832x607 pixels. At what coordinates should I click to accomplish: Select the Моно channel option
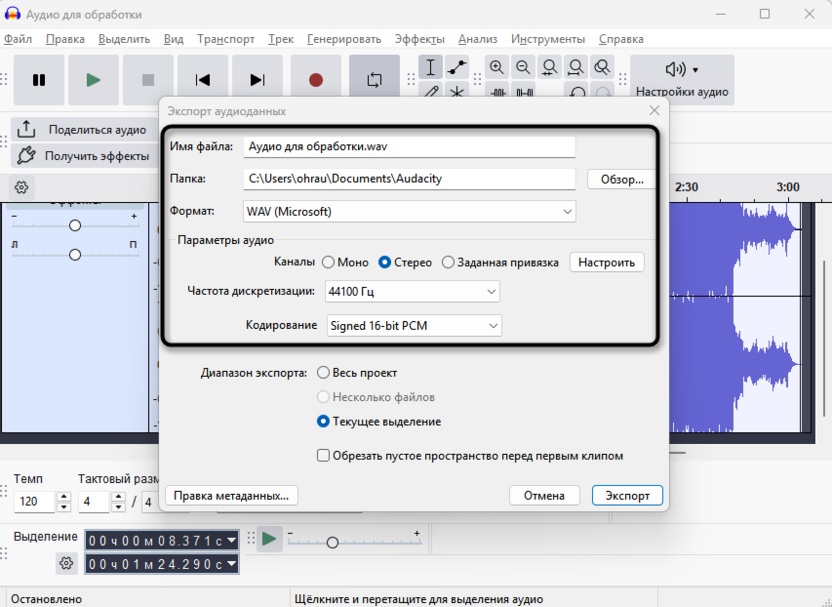click(328, 262)
